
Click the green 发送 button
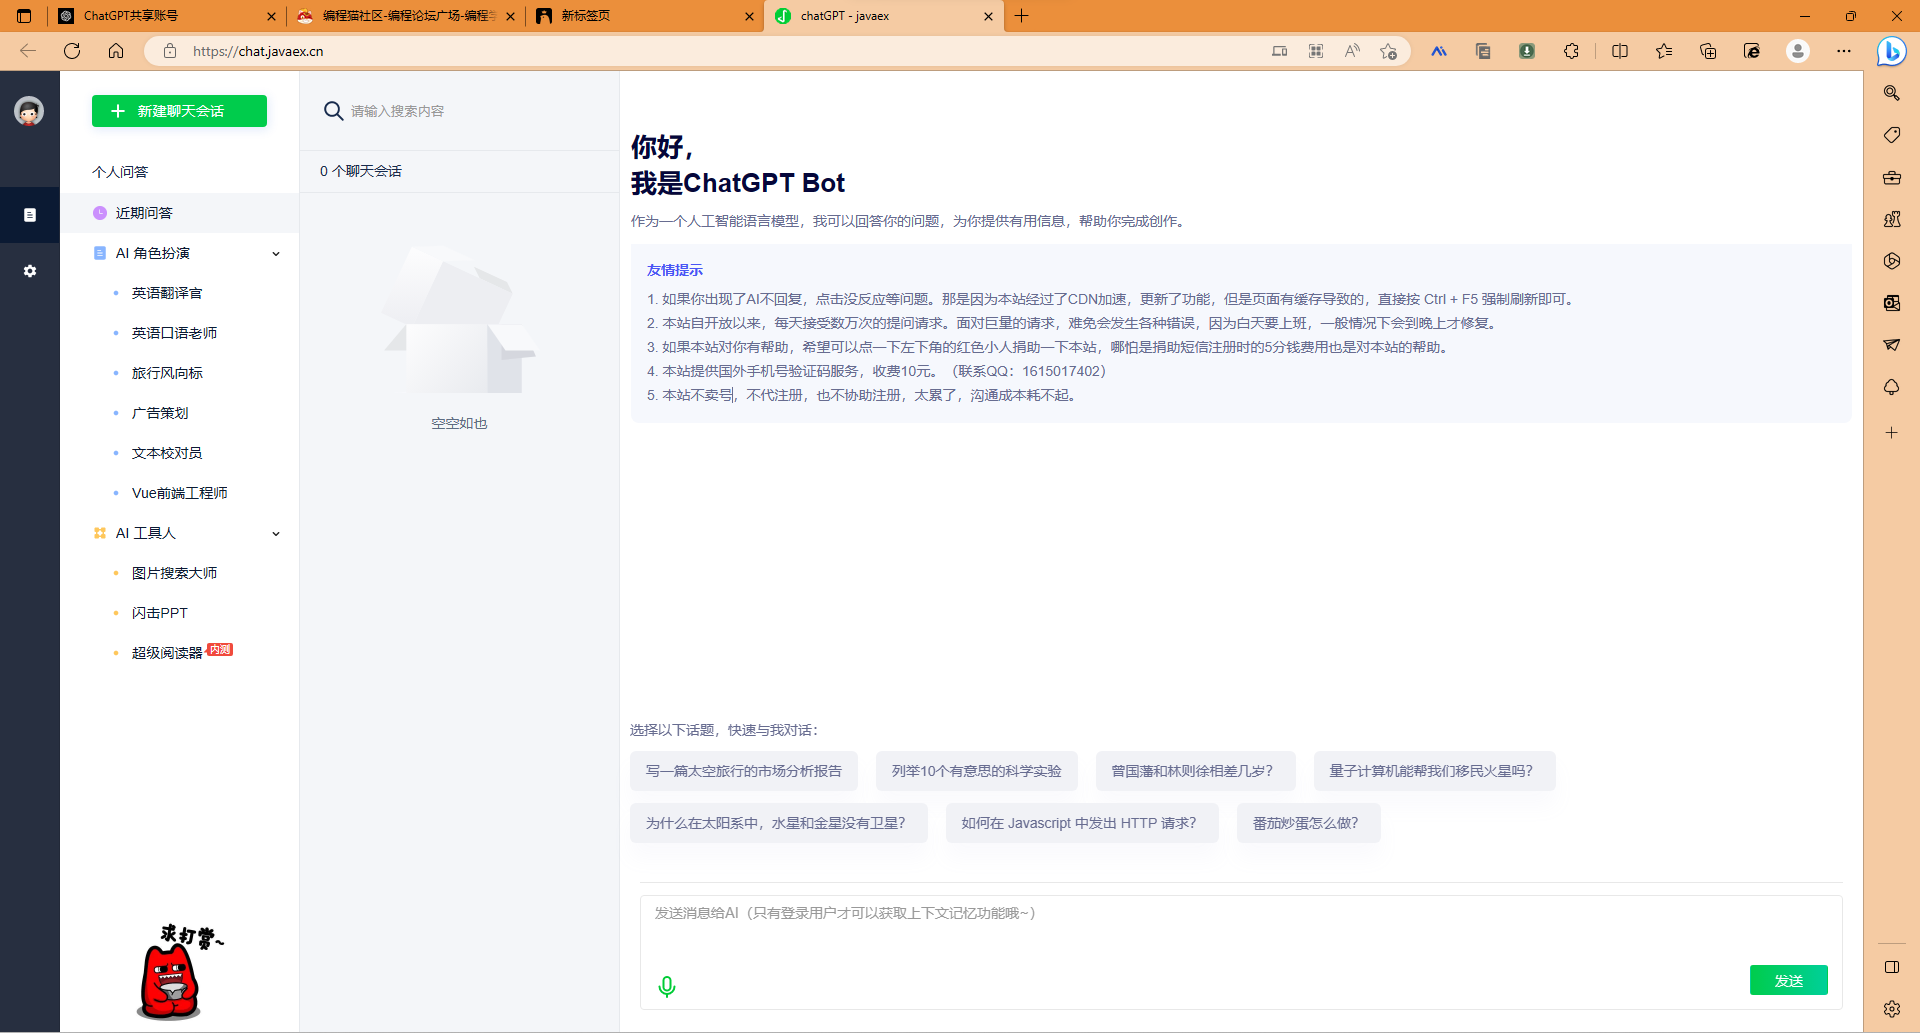pos(1788,981)
